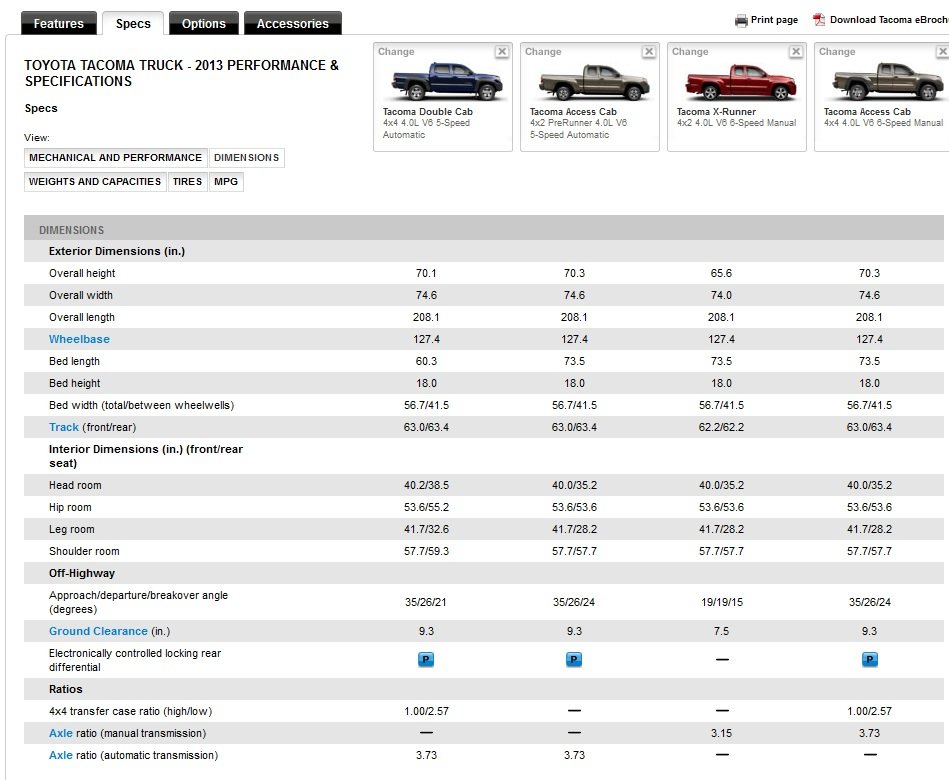Click the P package icon under PreRunner column
The width and height of the screenshot is (949, 780).
(x=574, y=660)
